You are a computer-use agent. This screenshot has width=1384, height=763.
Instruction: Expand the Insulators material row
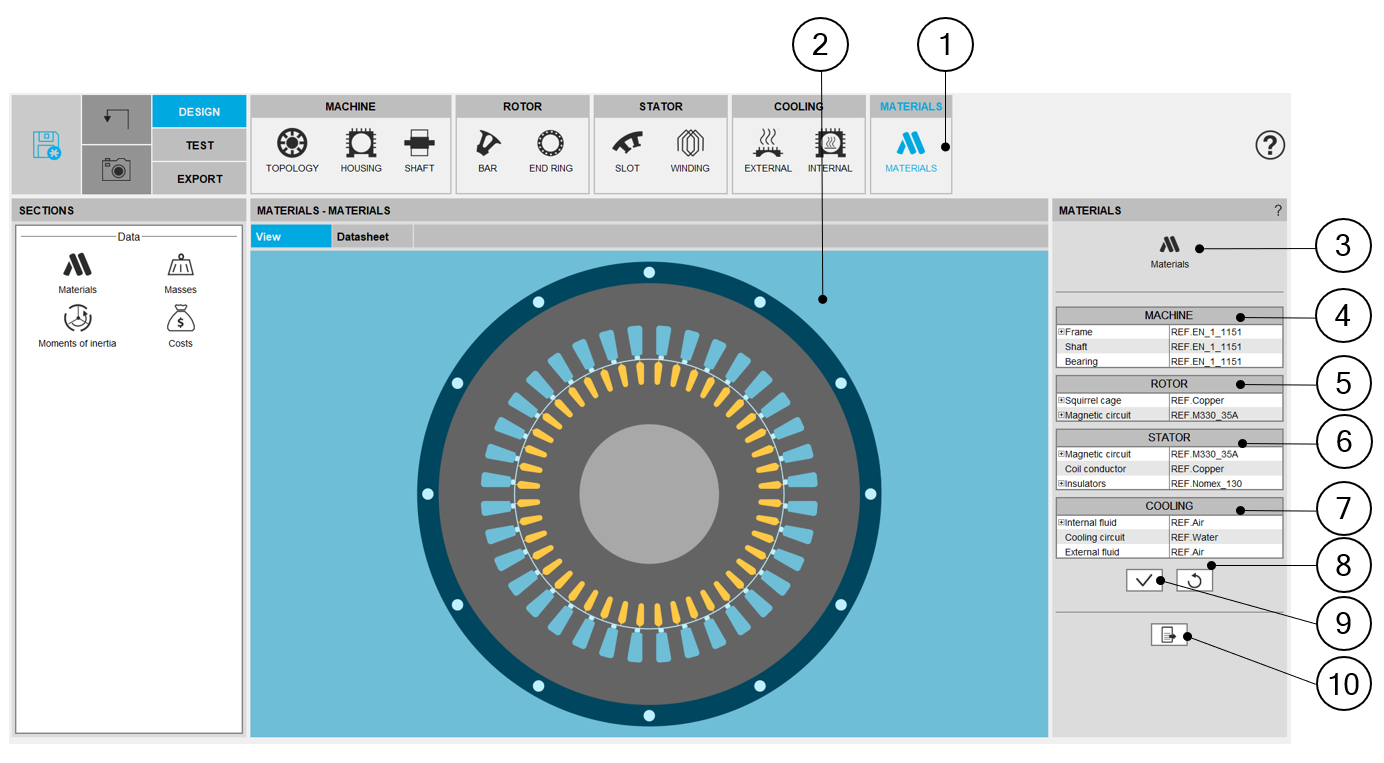tap(1061, 484)
